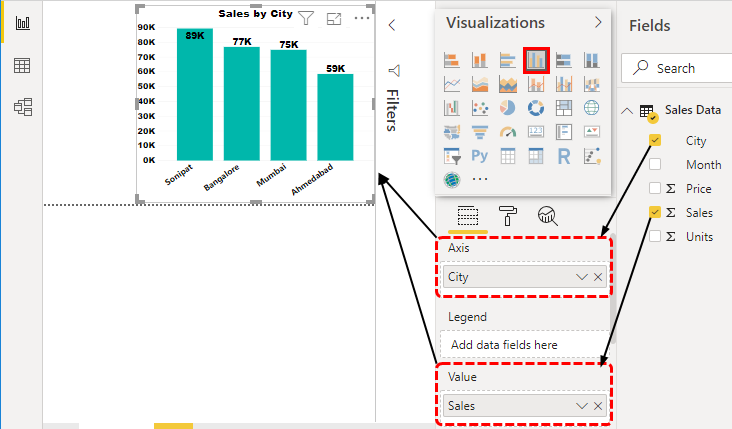Viewport: 732px width, 429px height.
Task: Add a Slicer visual
Action: click(451, 156)
